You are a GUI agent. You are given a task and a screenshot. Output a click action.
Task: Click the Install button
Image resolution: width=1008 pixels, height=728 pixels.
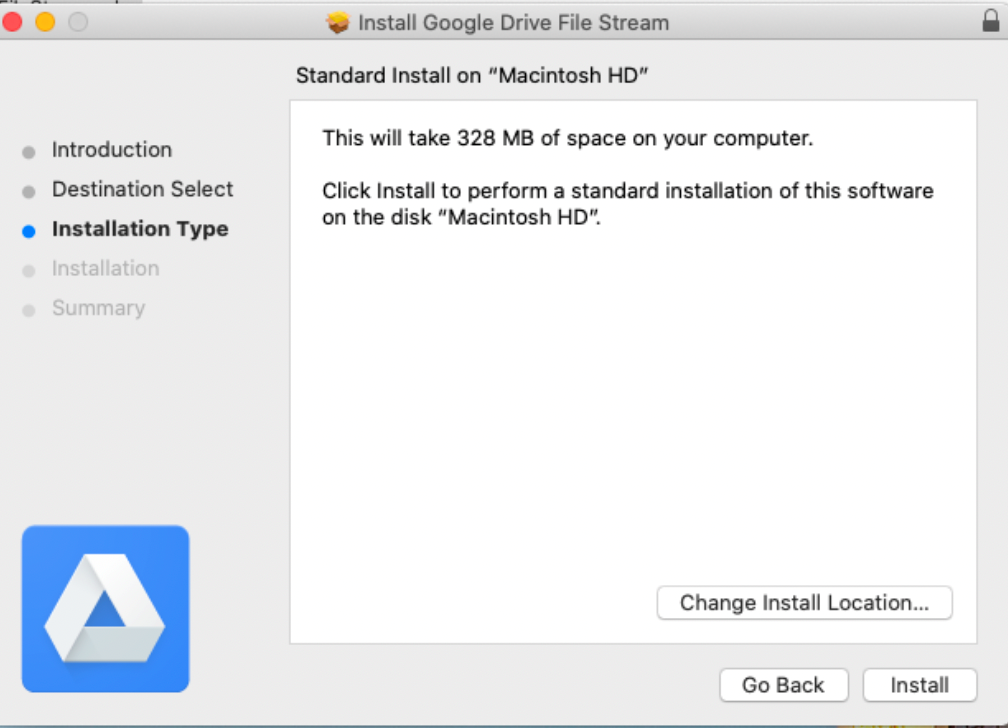coord(919,685)
